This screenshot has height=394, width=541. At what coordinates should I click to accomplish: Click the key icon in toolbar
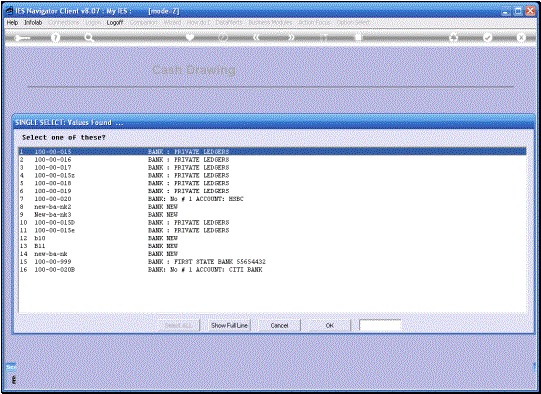(x=22, y=38)
